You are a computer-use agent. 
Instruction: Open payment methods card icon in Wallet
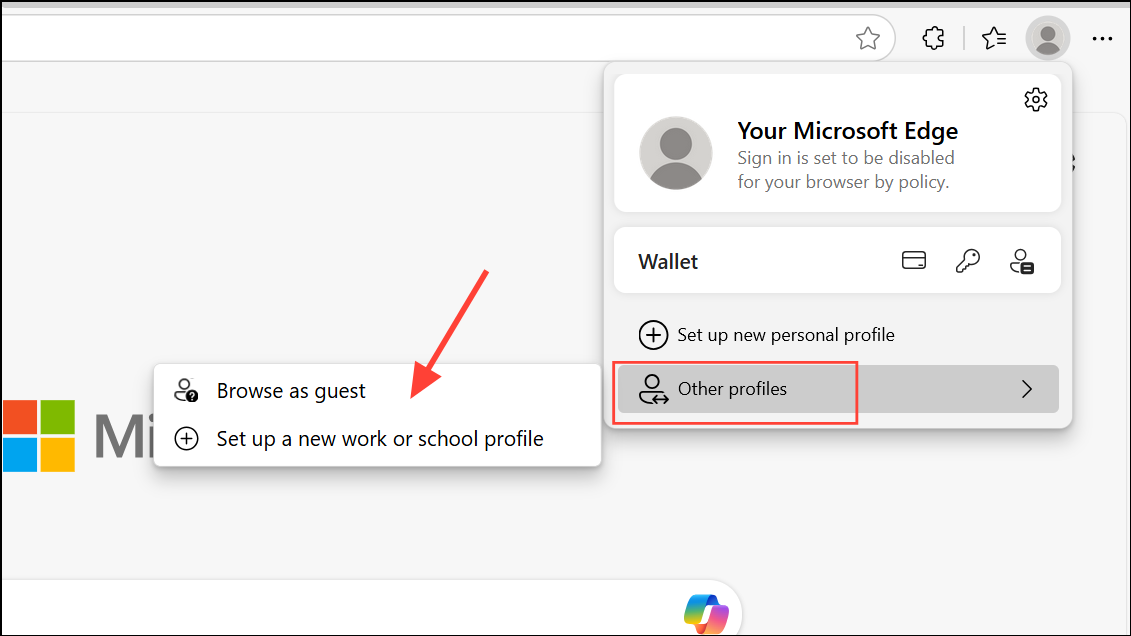click(x=913, y=260)
